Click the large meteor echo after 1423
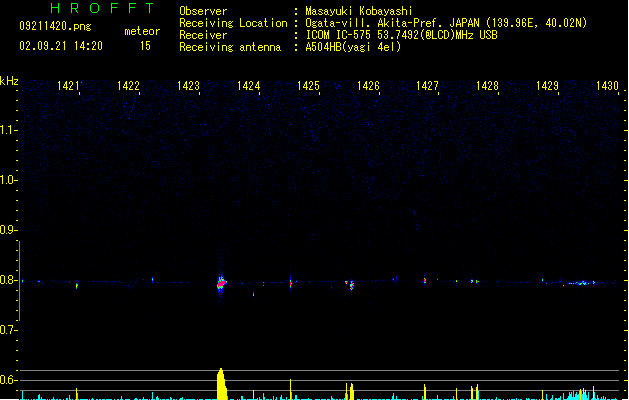629x400 pixels. [x=221, y=283]
